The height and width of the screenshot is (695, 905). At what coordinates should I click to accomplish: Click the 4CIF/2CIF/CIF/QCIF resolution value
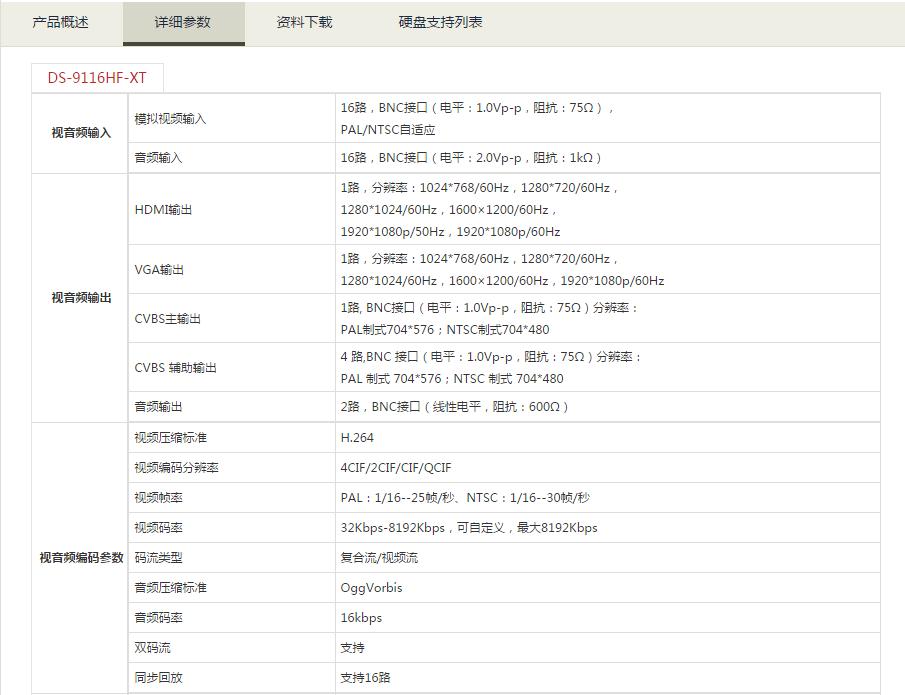click(x=395, y=468)
